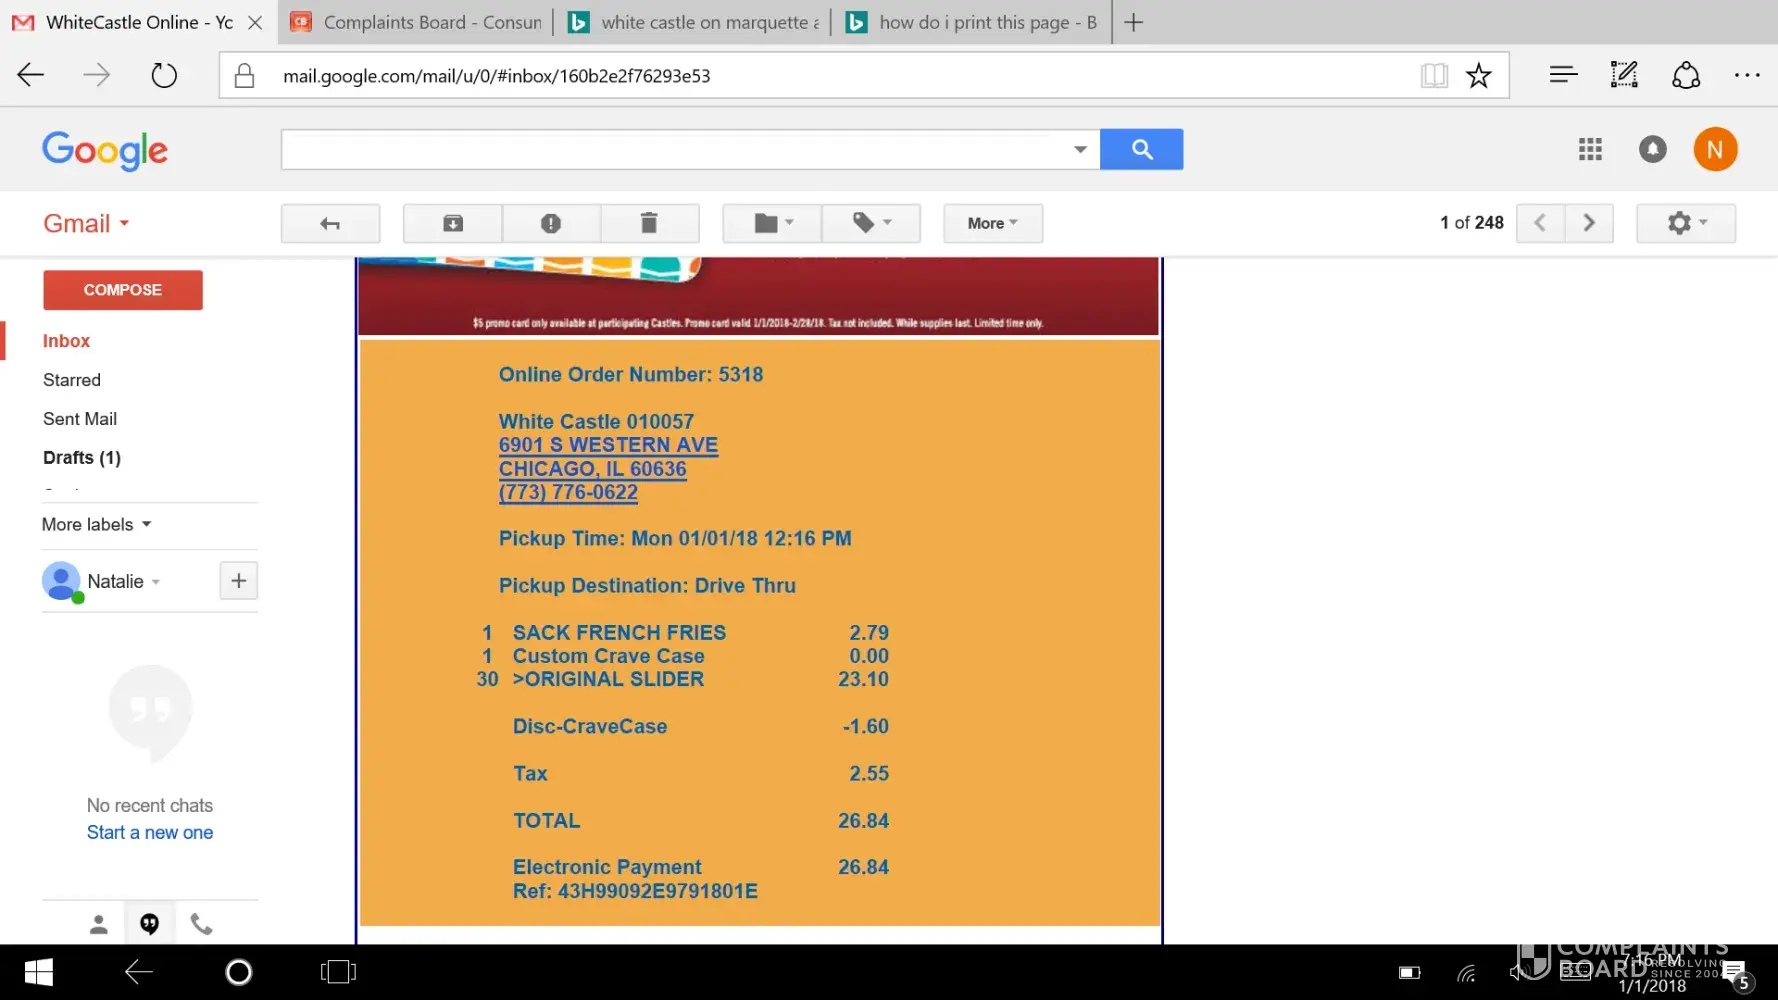Go to the newer conversation arrow
Viewport: 1778px width, 1000px height.
tap(1541, 223)
